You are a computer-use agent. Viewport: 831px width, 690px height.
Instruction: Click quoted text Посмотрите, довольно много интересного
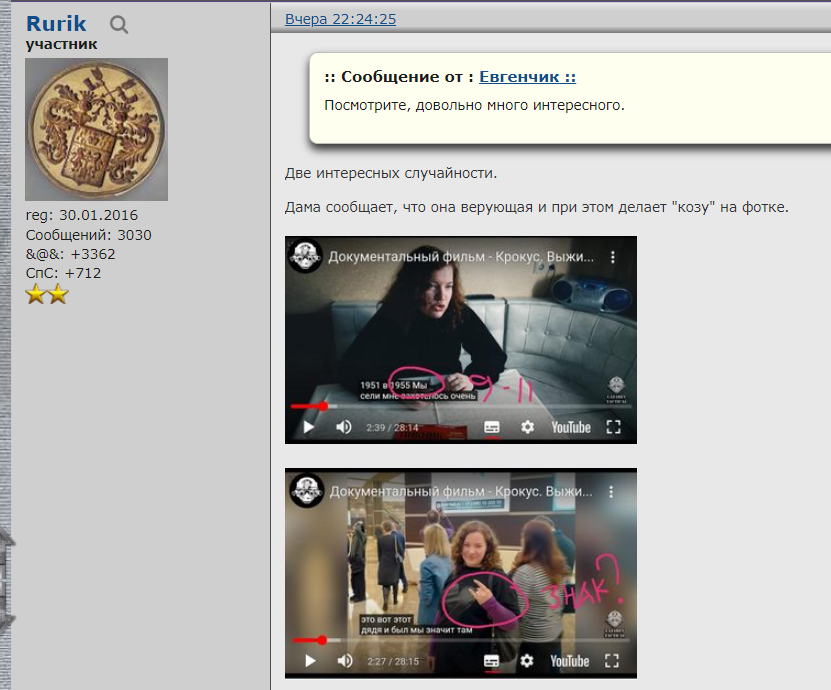[474, 105]
